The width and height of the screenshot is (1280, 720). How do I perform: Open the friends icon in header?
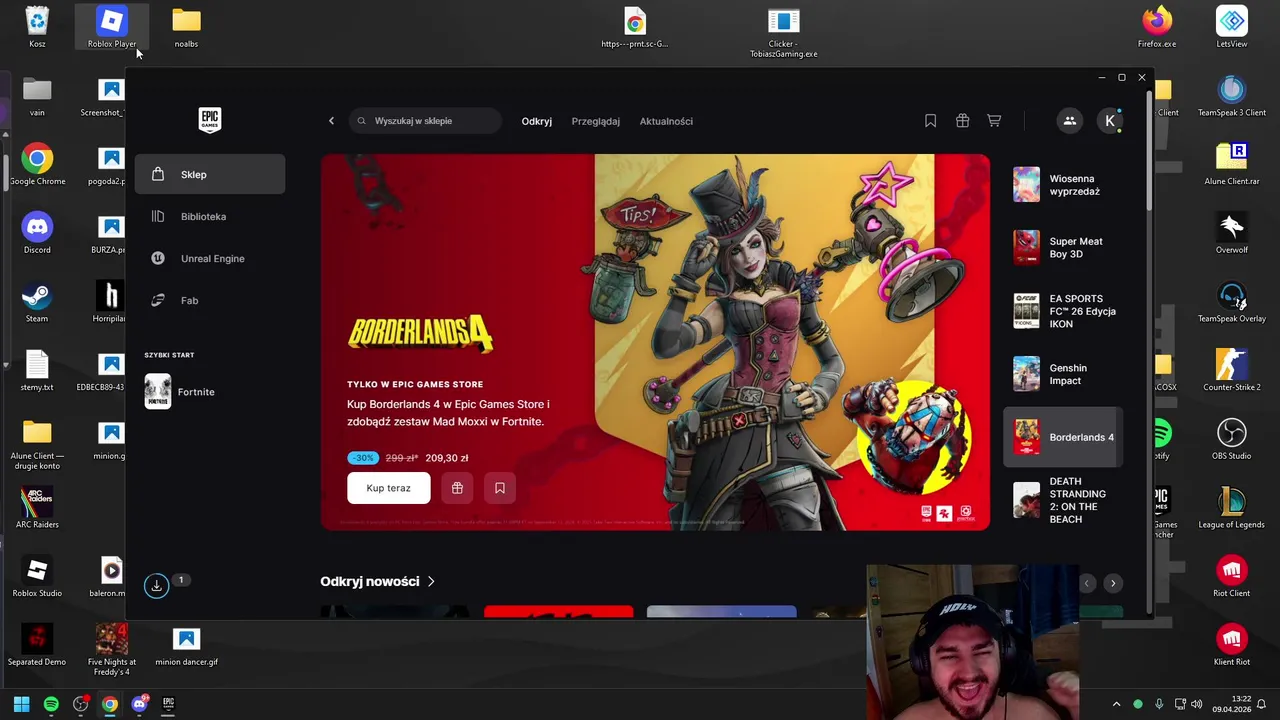pos(1069,121)
